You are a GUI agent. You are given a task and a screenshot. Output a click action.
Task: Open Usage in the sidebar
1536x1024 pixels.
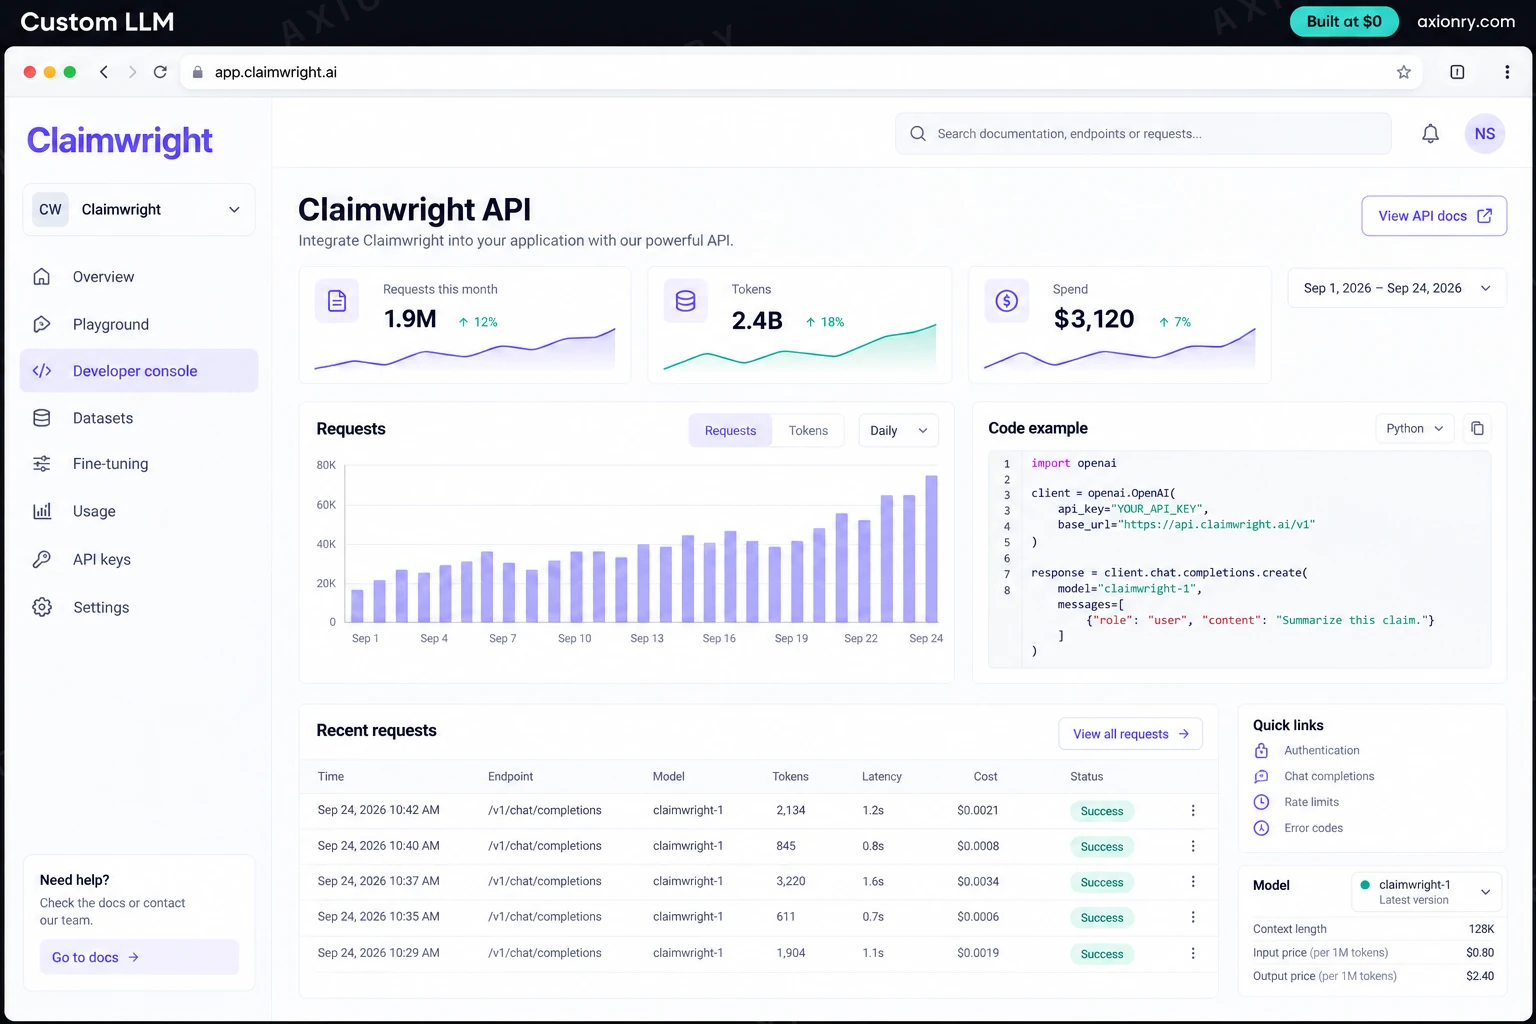tap(139, 511)
